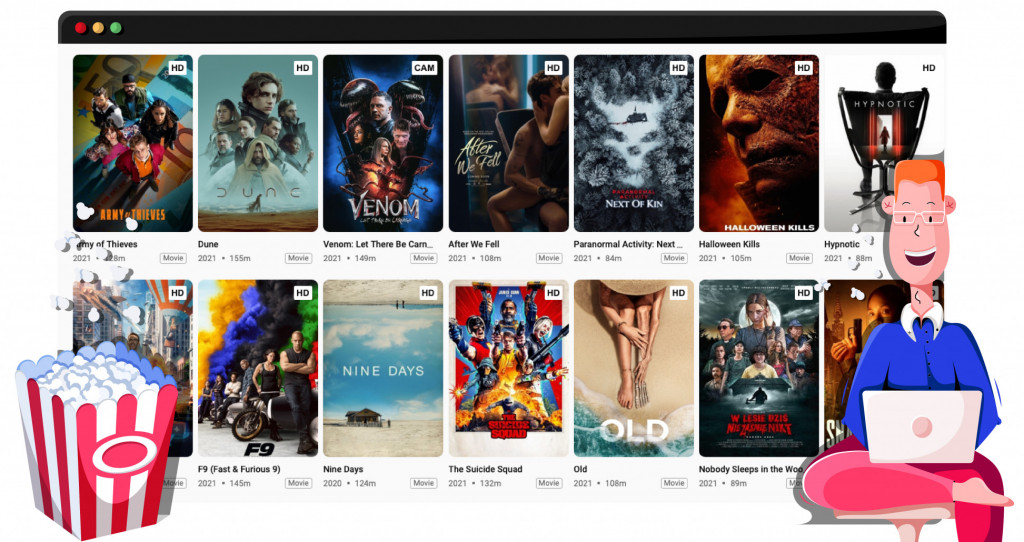The height and width of the screenshot is (542, 1024).
Task: Open the Hypnotic title link
Action: [842, 244]
